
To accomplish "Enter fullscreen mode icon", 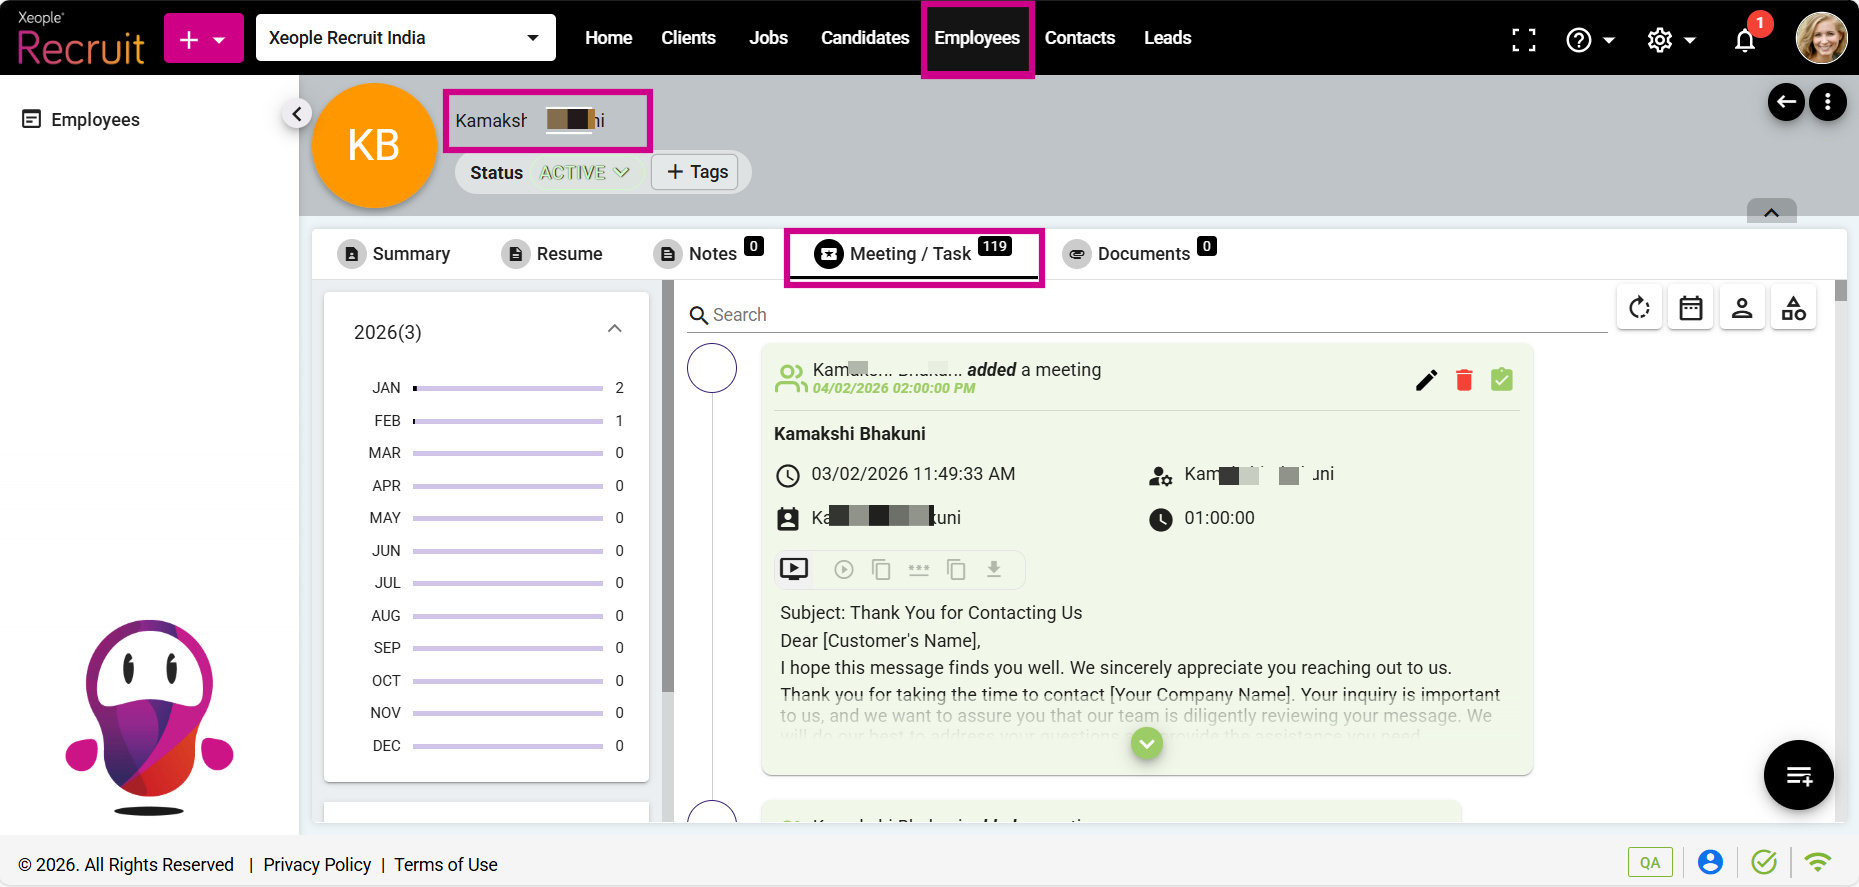I will (x=1523, y=40).
